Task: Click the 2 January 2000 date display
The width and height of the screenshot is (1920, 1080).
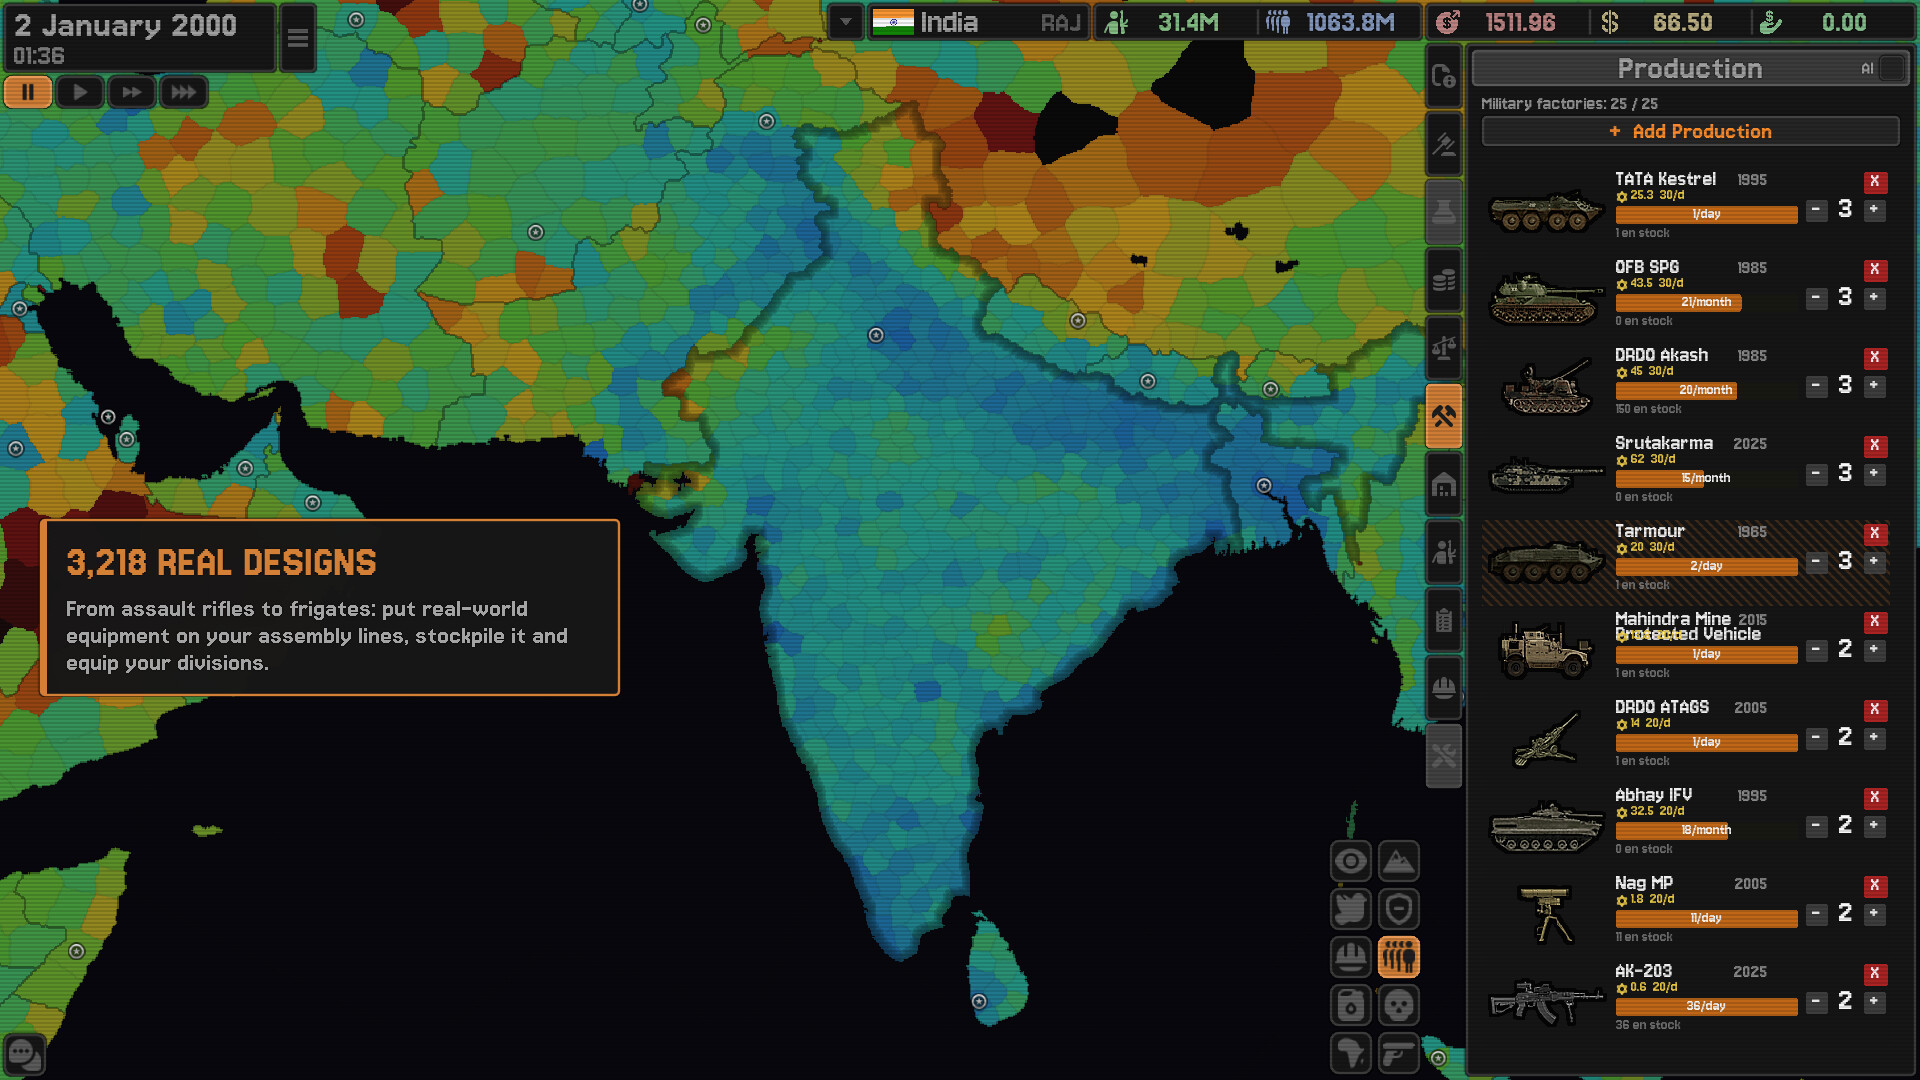Action: [x=126, y=25]
